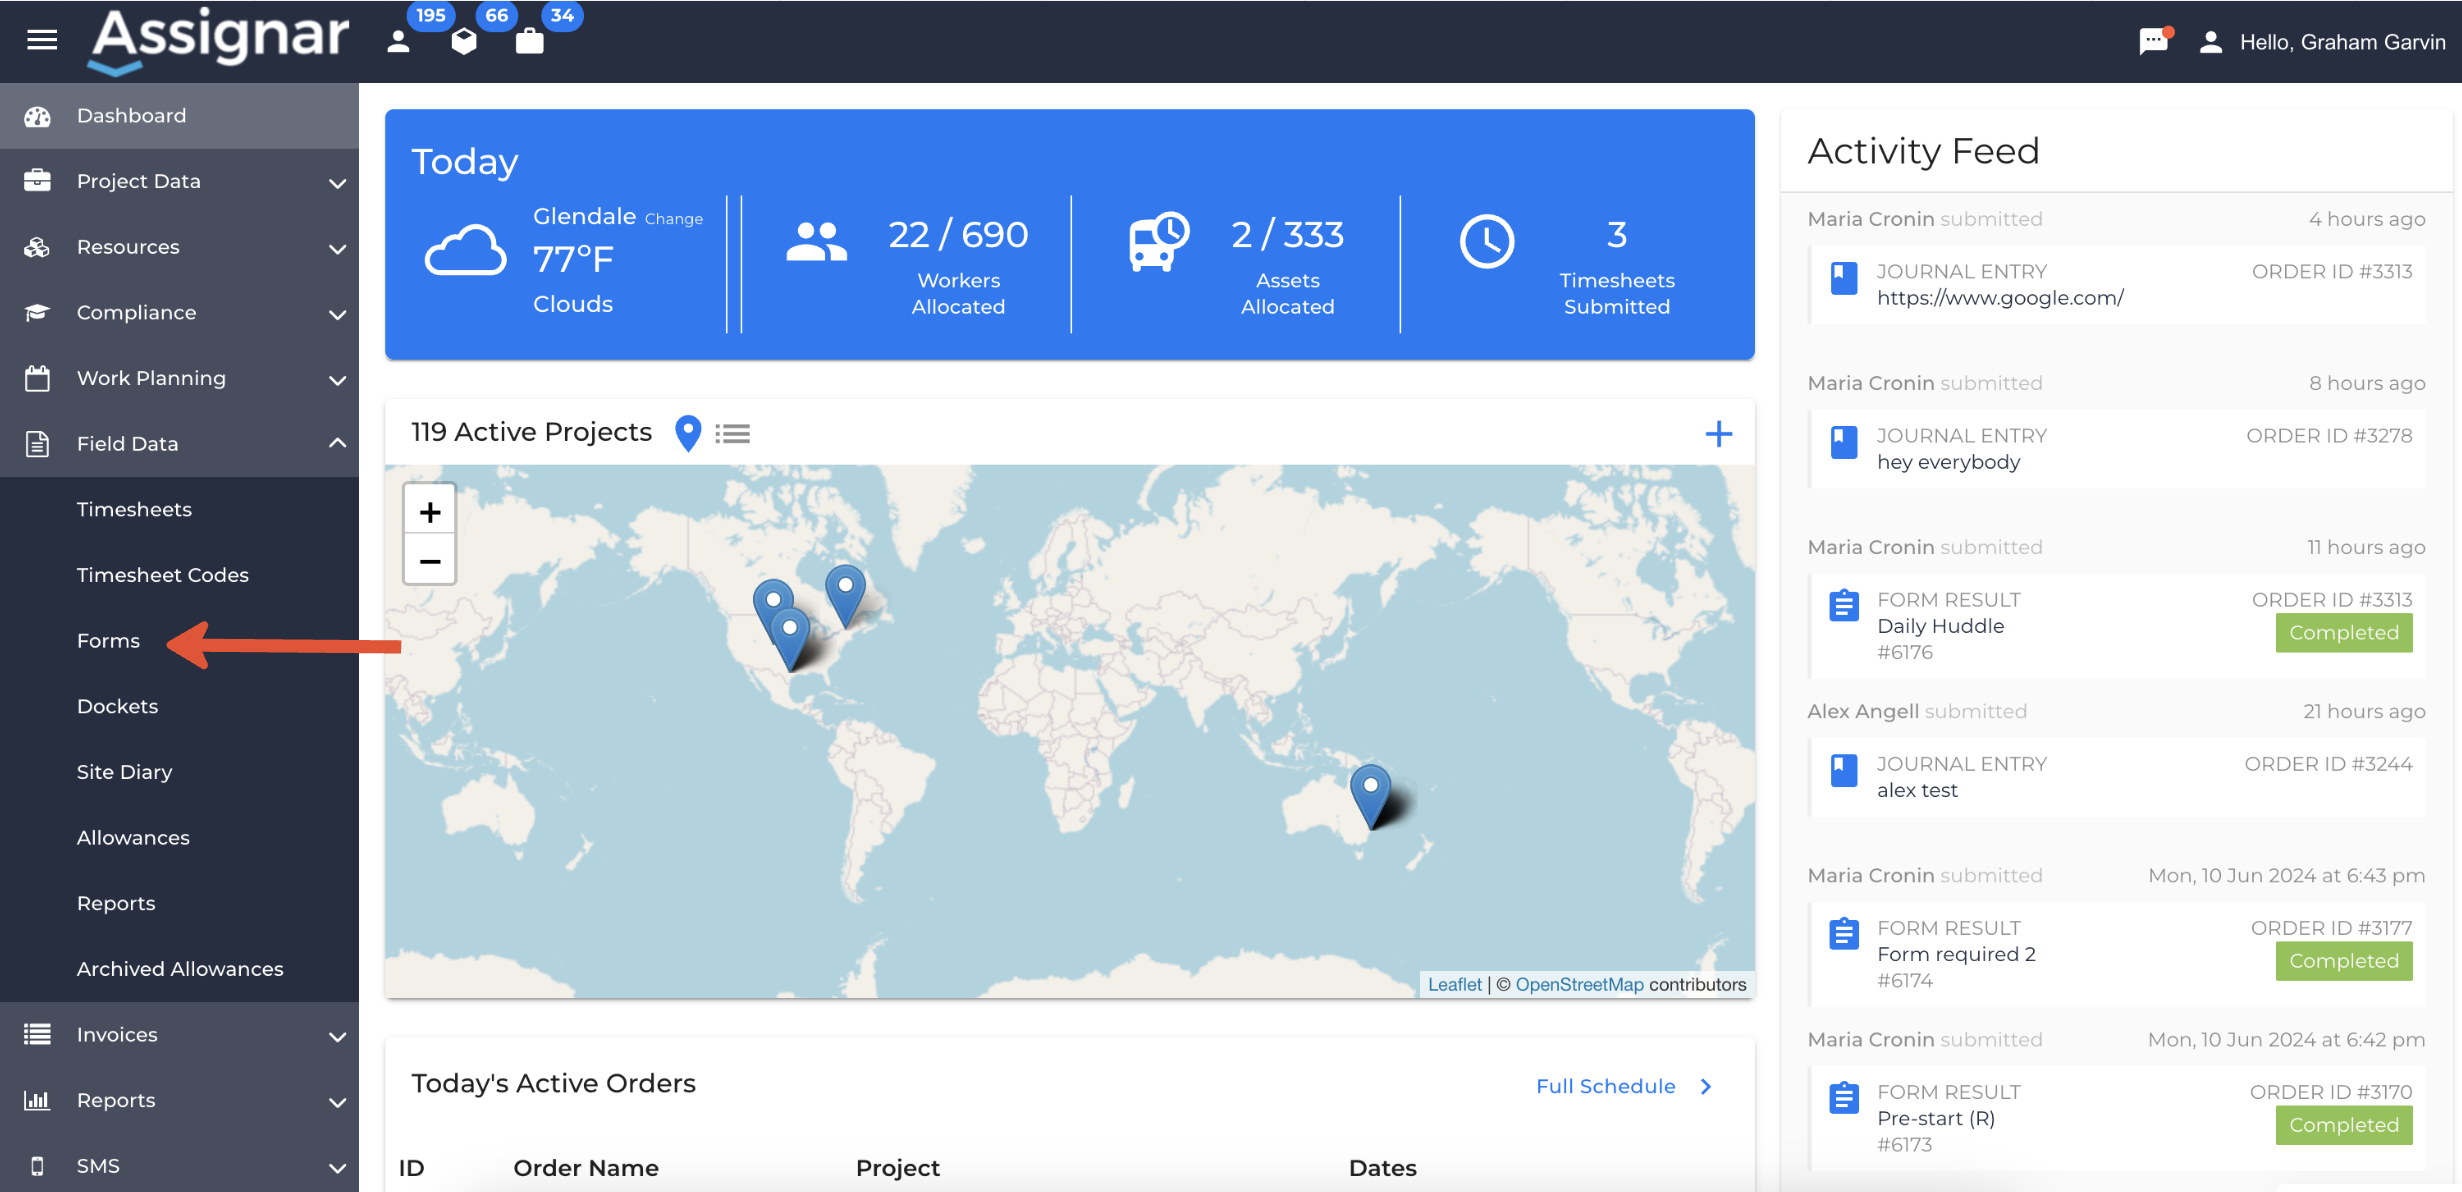Viewport: 2462px width, 1192px height.
Task: Click the briefcase icon with 34 badge
Action: (529, 41)
